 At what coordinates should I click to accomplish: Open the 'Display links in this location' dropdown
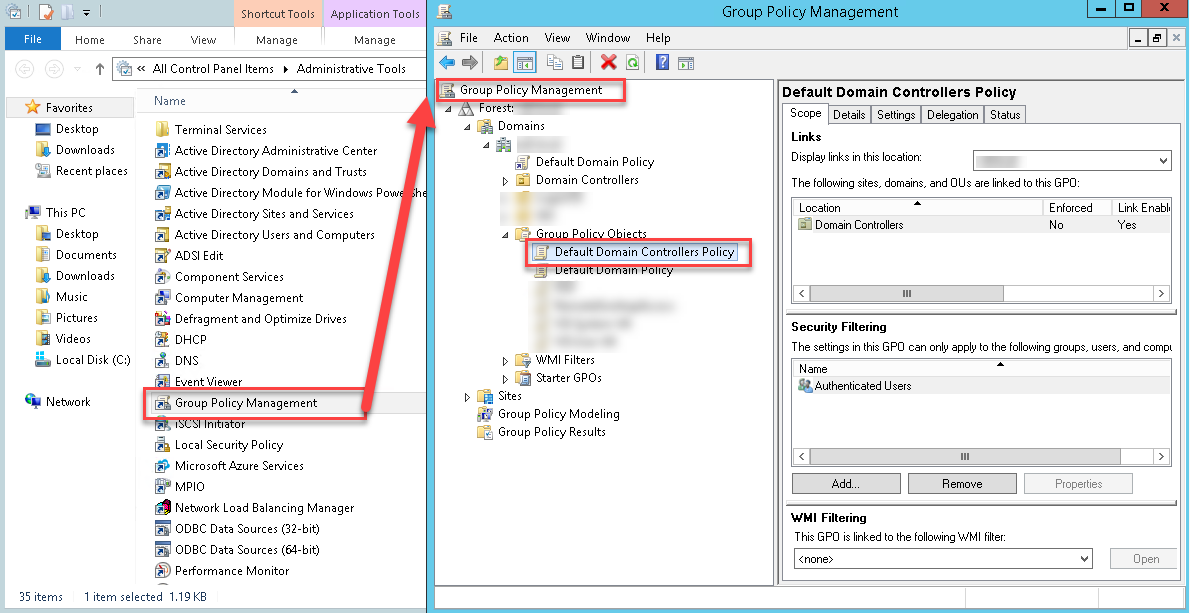(x=1071, y=161)
